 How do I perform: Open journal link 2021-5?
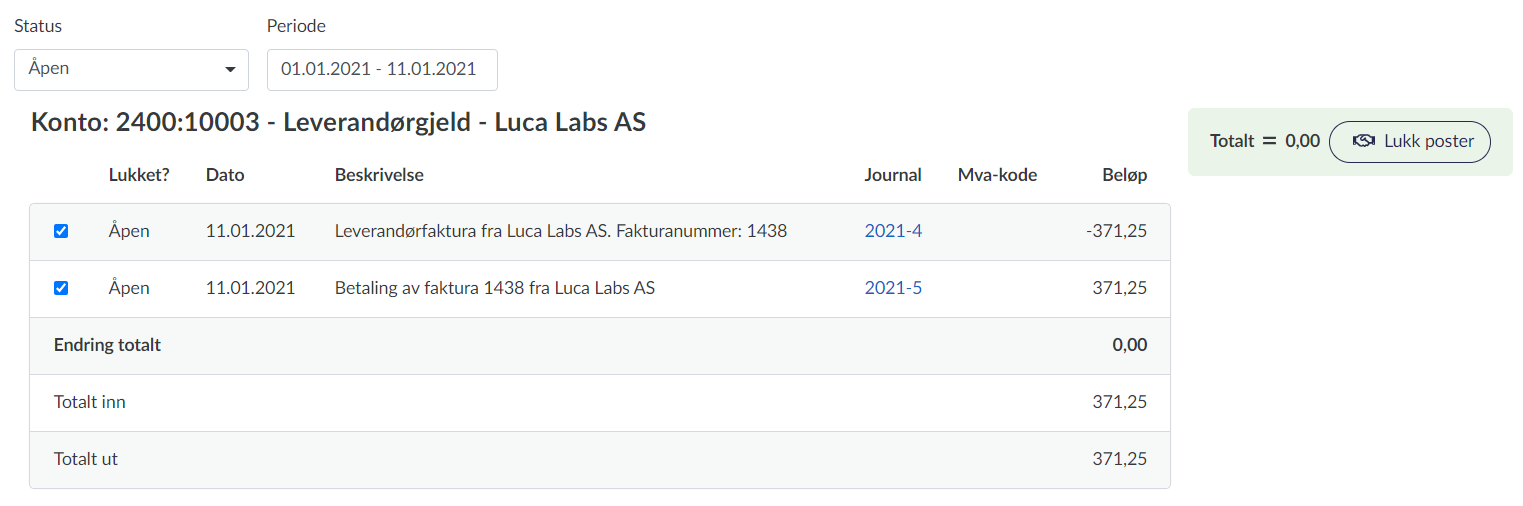(893, 288)
